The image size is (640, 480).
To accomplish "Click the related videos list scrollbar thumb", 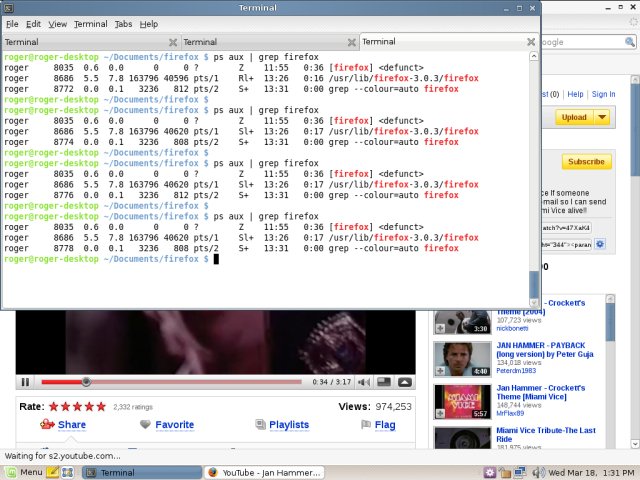I will point(610,322).
